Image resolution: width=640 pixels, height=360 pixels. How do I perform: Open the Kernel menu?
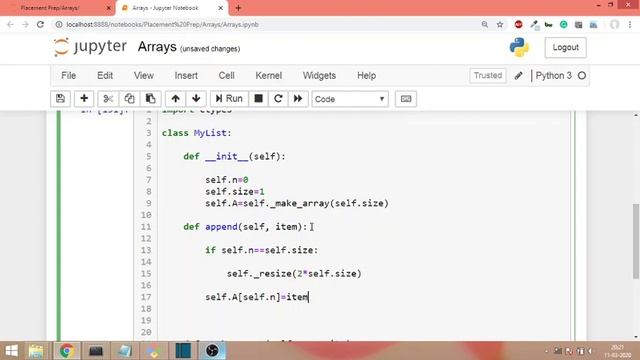[269, 76]
